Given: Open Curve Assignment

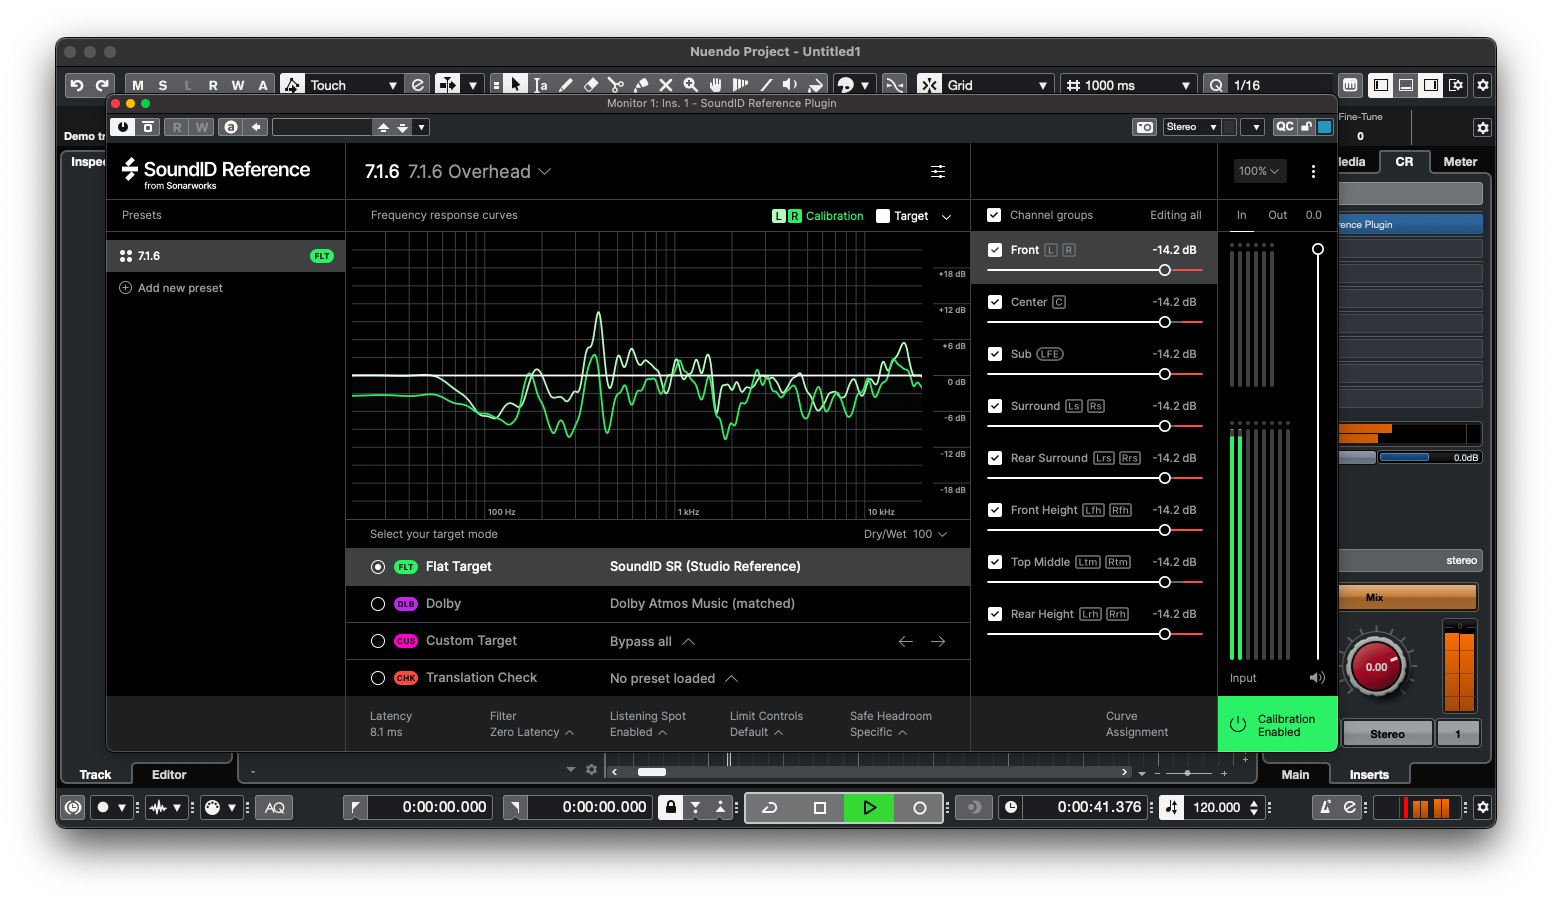Looking at the screenshot, I should tap(1137, 724).
